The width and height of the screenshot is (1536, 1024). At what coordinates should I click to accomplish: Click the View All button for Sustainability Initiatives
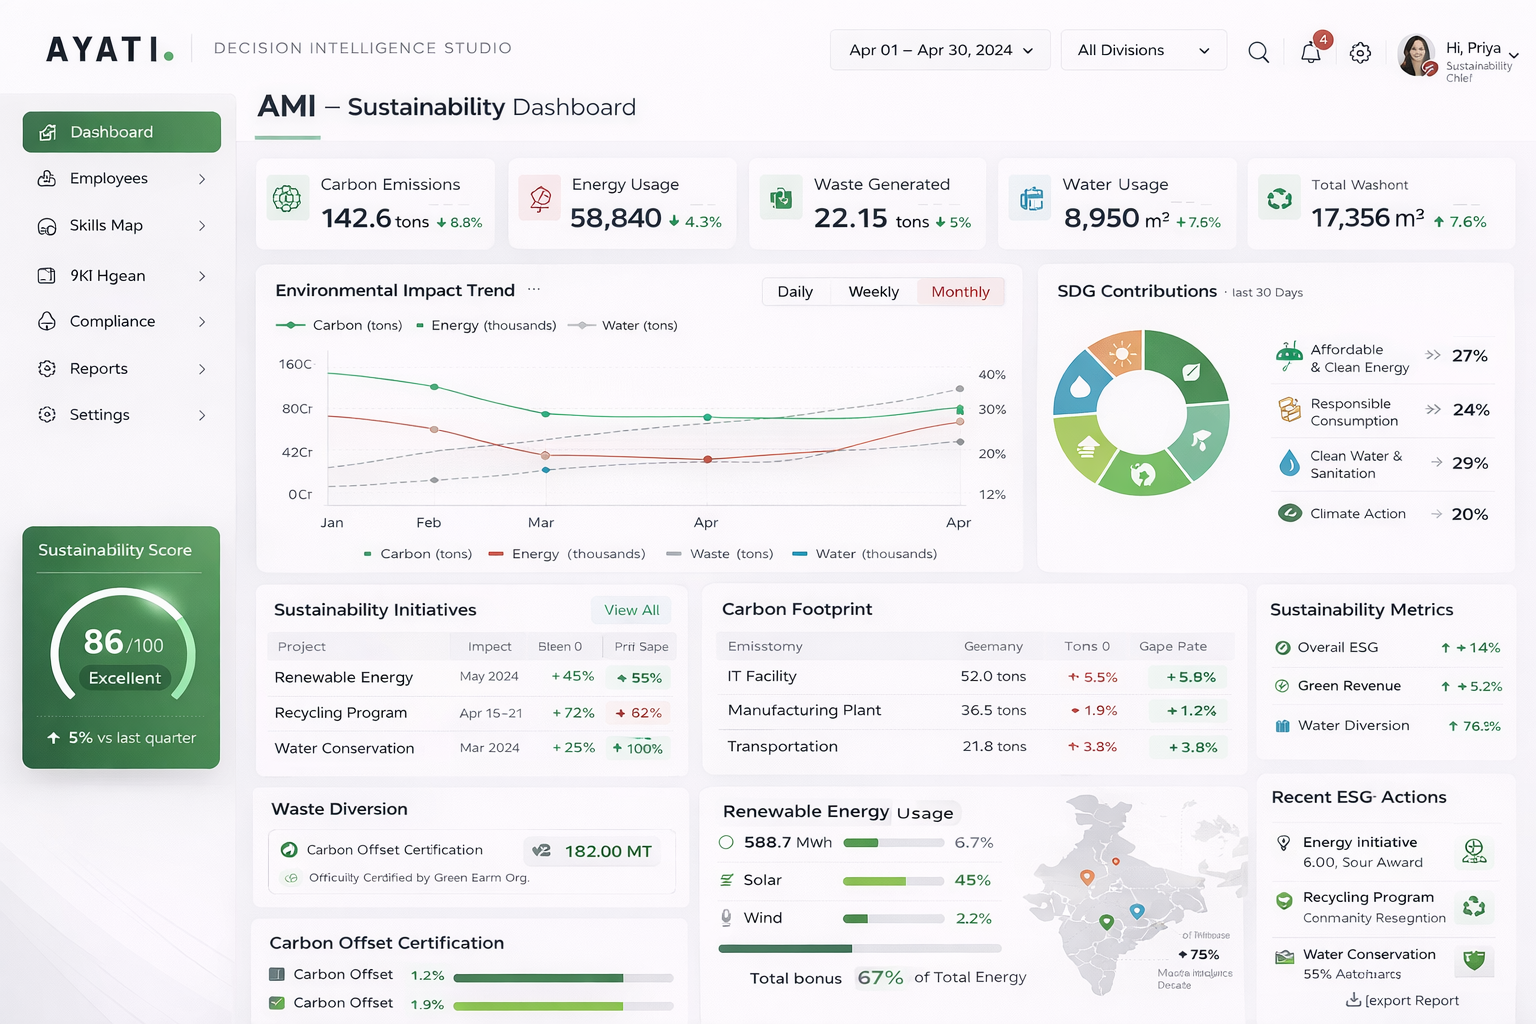630,609
